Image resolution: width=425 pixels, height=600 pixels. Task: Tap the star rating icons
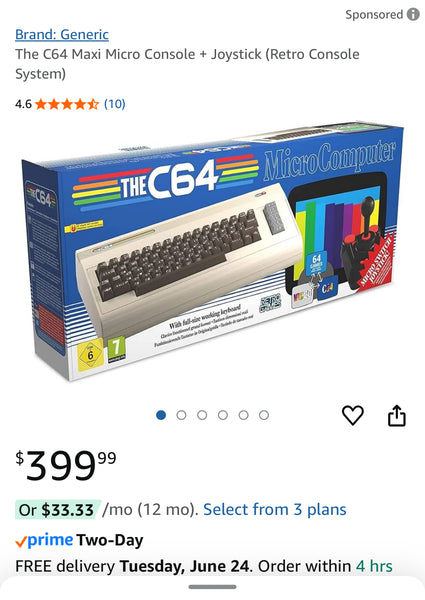pyautogui.click(x=67, y=104)
